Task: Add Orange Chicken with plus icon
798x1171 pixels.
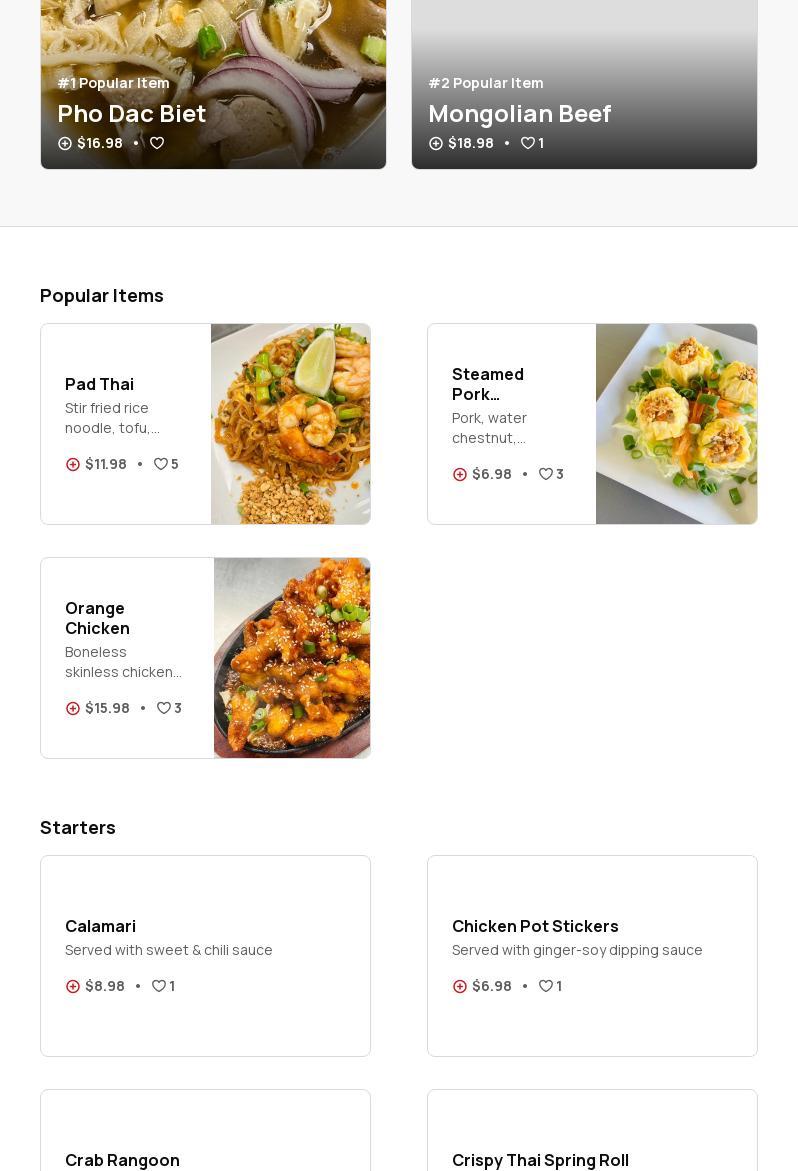Action: [73, 709]
